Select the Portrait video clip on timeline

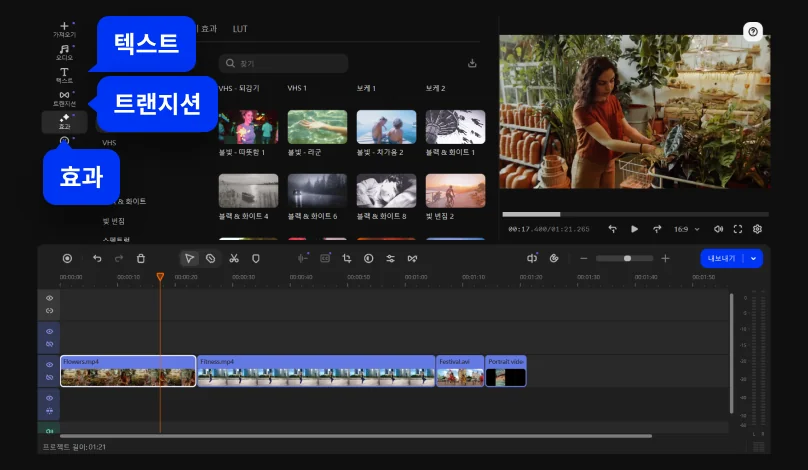pos(506,371)
